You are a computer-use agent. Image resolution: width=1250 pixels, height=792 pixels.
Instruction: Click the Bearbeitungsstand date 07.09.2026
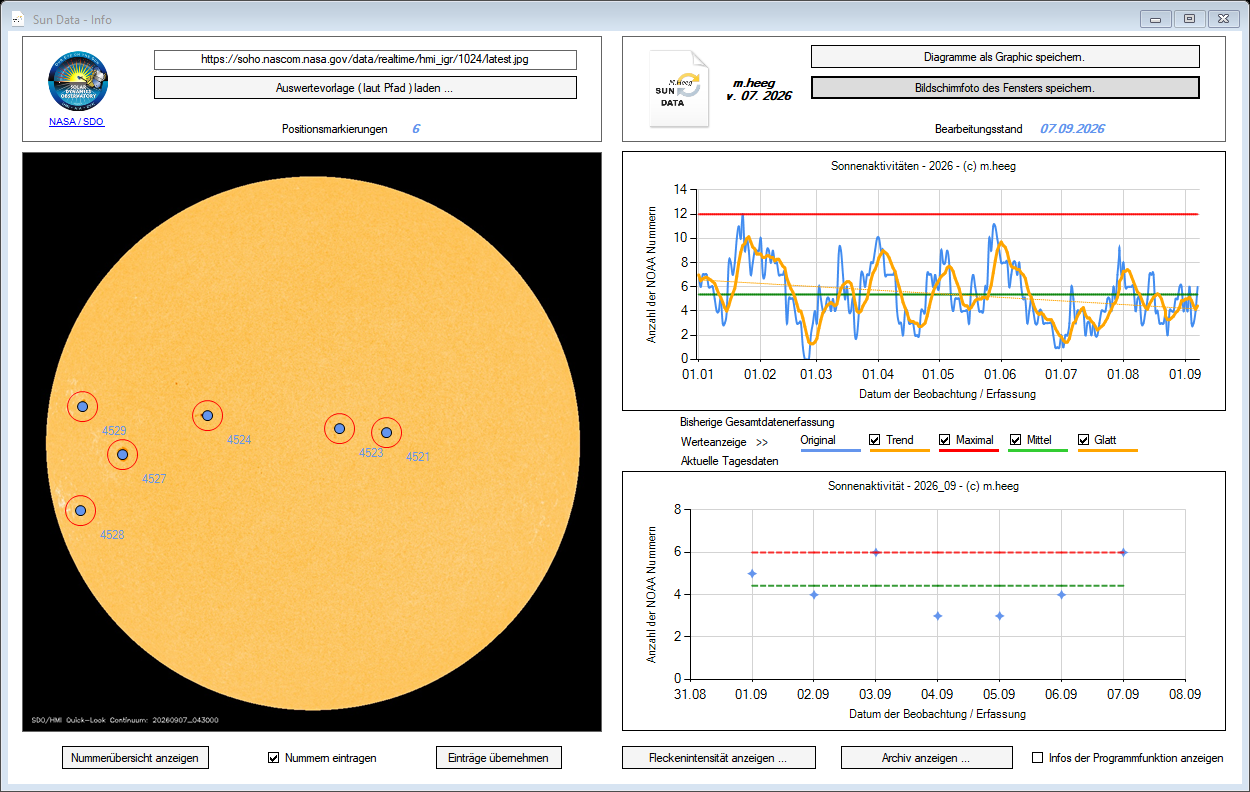tap(1072, 129)
